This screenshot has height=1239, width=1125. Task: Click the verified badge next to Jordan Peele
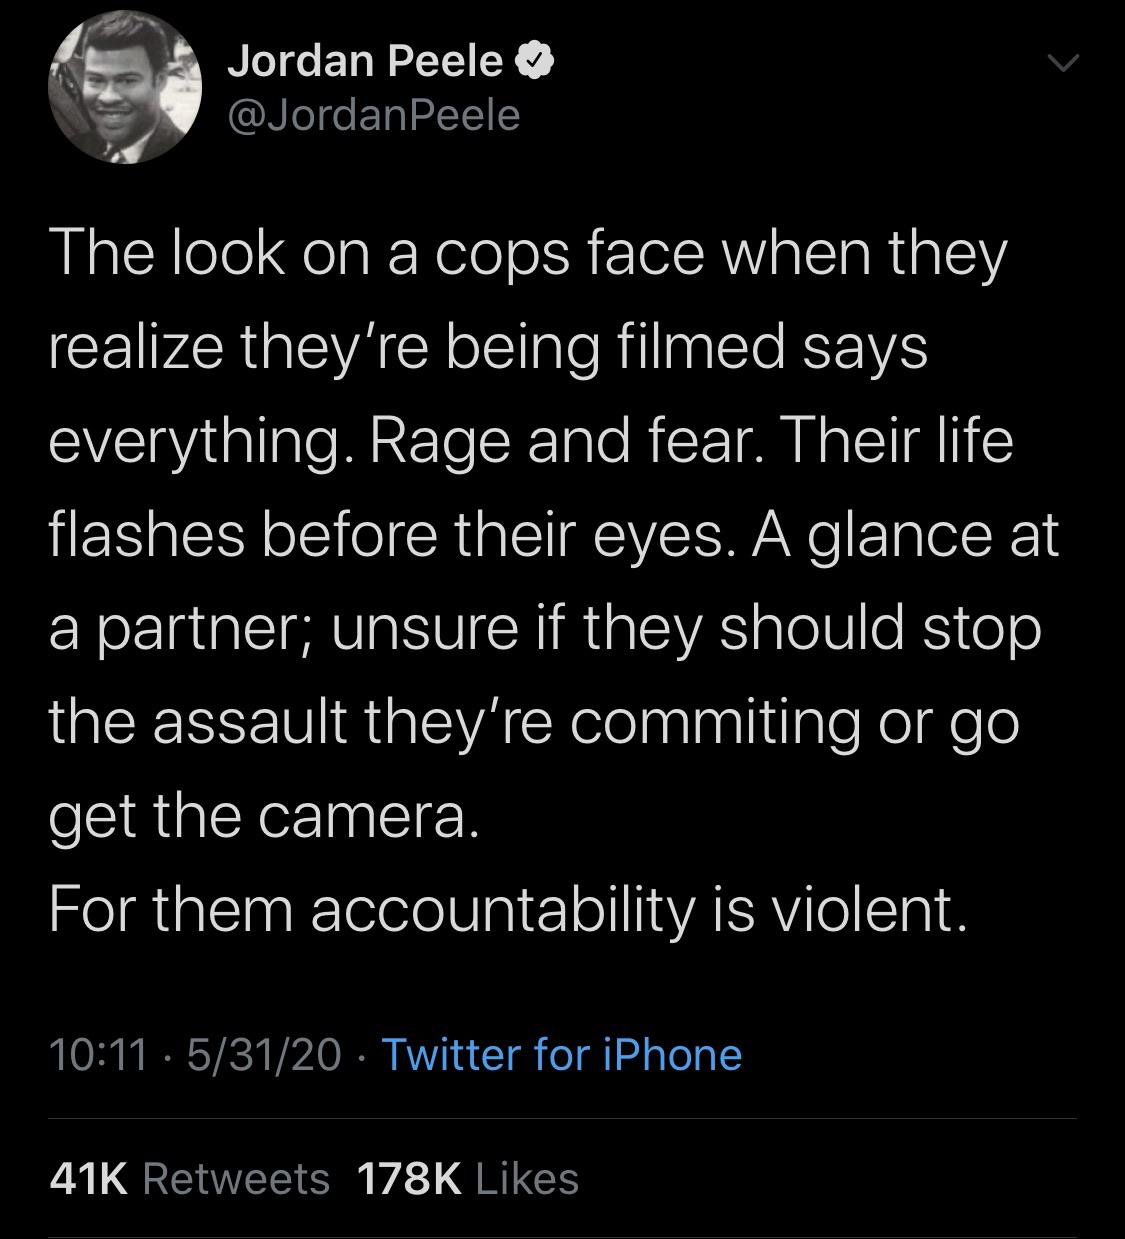point(534,63)
